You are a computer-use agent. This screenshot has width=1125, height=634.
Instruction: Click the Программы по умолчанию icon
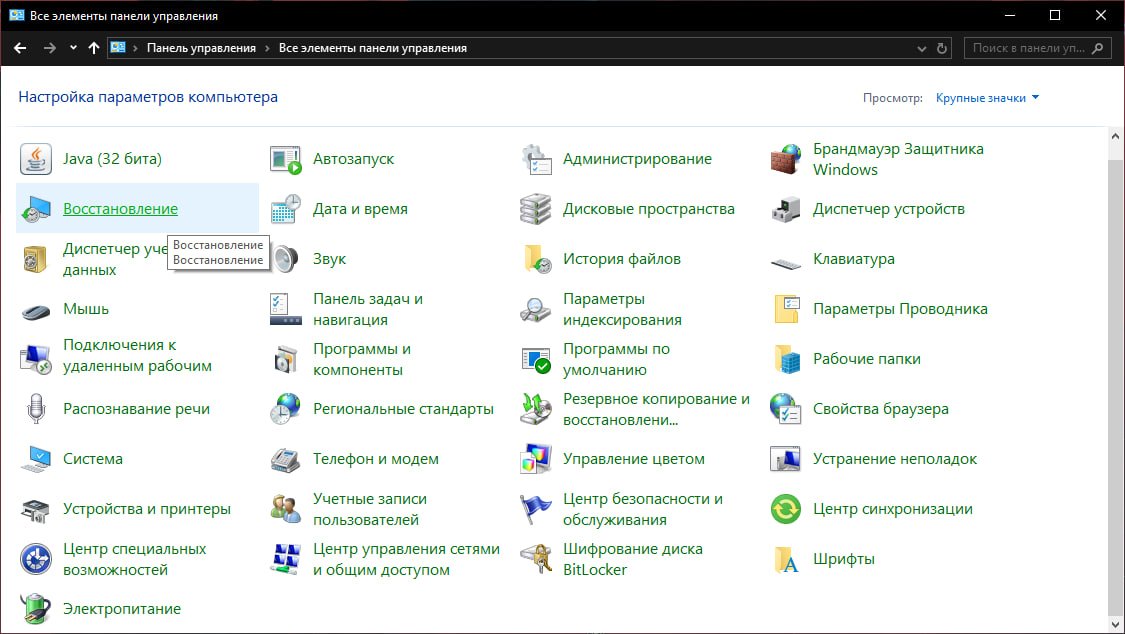click(536, 359)
